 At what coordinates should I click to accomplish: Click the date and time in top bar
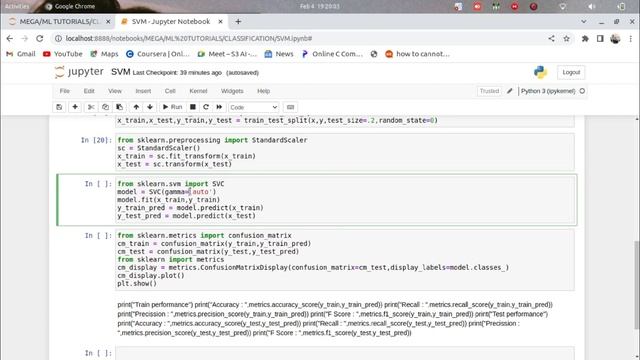tap(320, 6)
